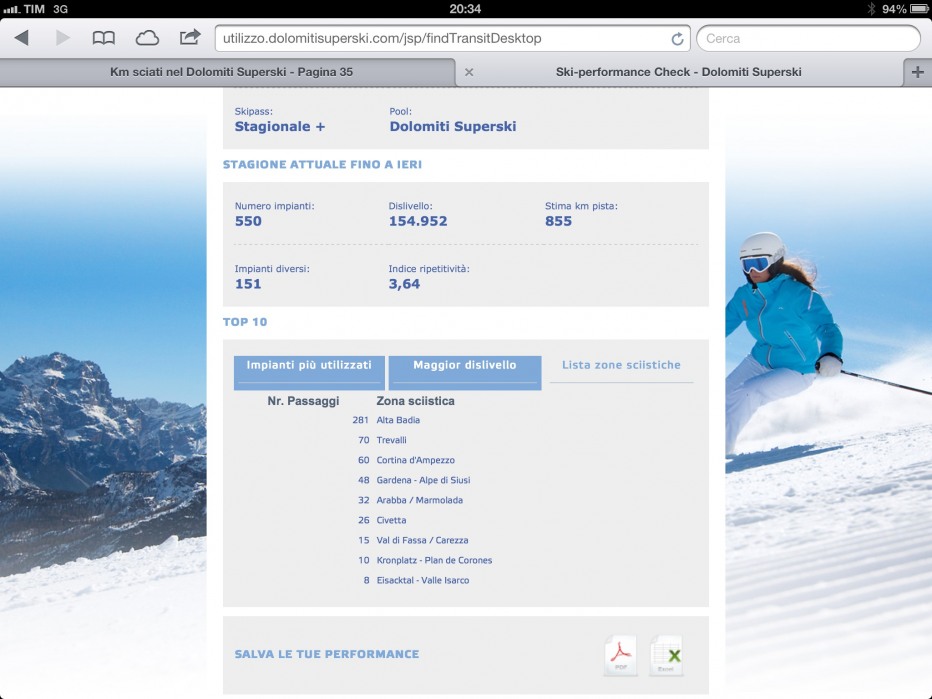Click Civetta ski zone
This screenshot has width=932, height=699.
pos(391,520)
